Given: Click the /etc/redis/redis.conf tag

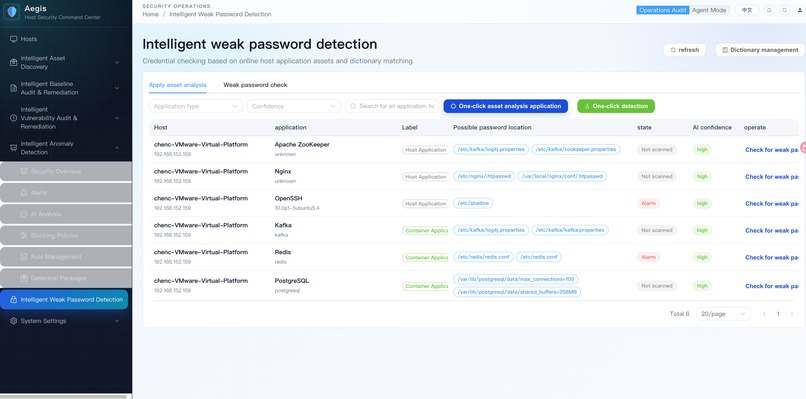Looking at the screenshot, I should 483,257.
